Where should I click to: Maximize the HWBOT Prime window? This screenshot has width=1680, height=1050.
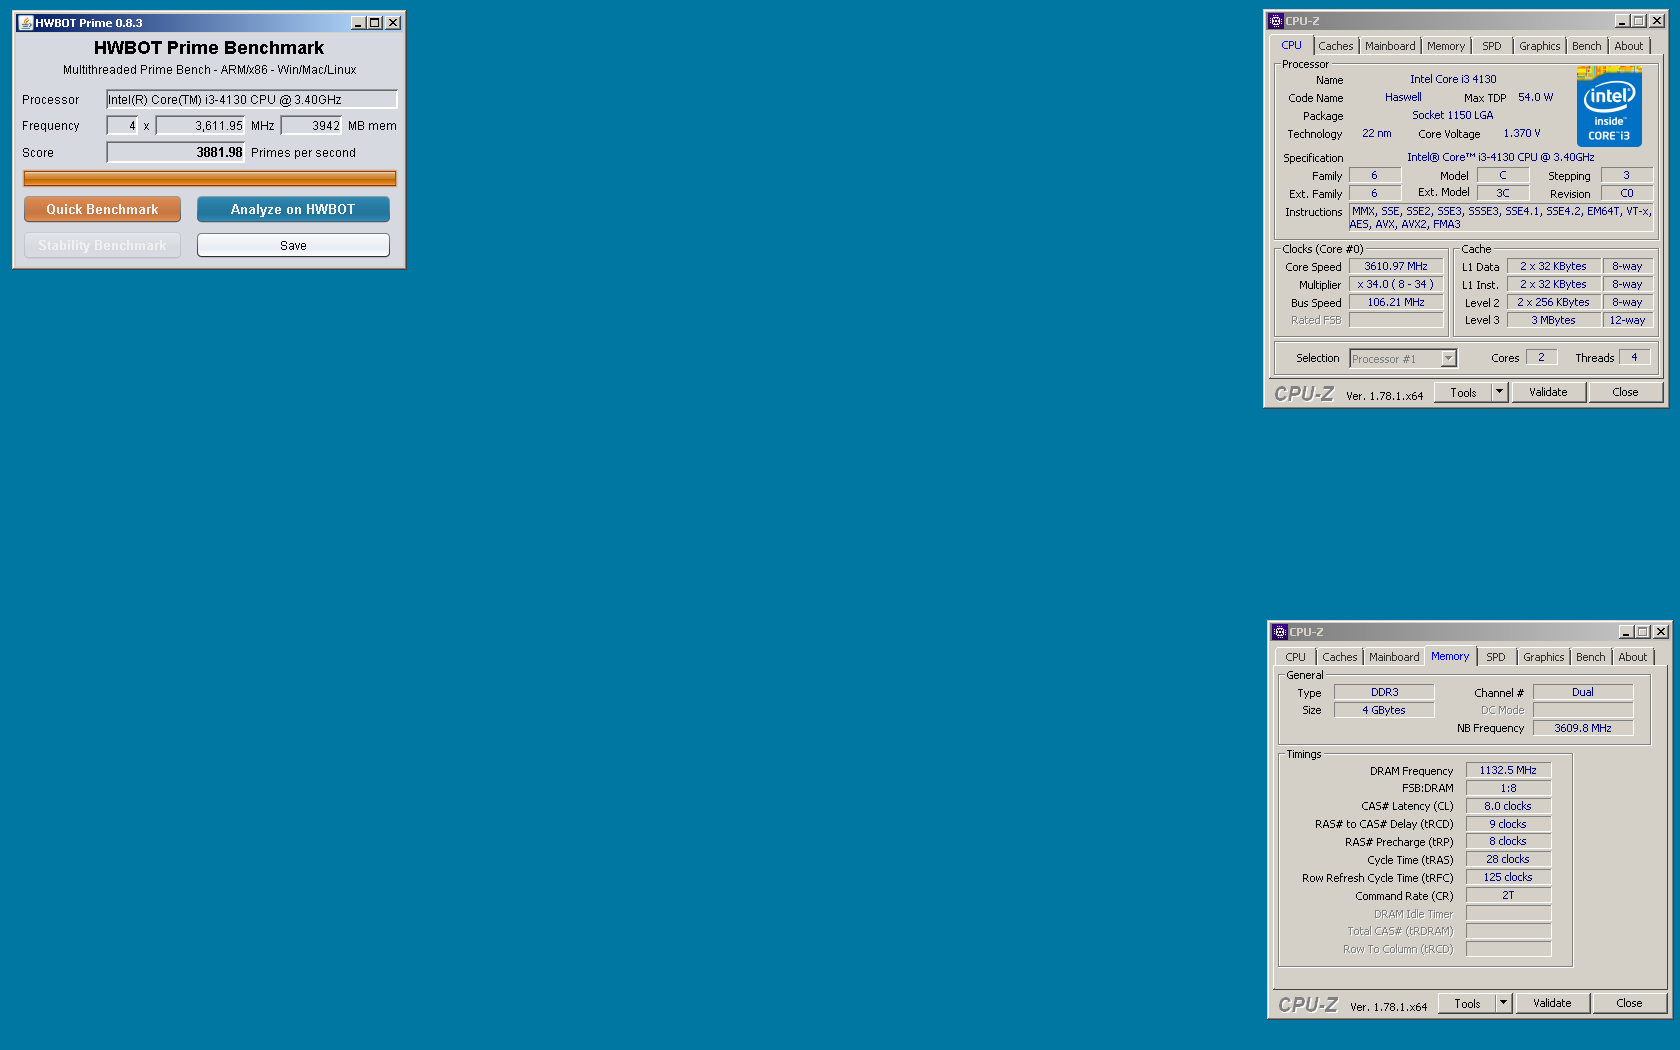pyautogui.click(x=375, y=23)
